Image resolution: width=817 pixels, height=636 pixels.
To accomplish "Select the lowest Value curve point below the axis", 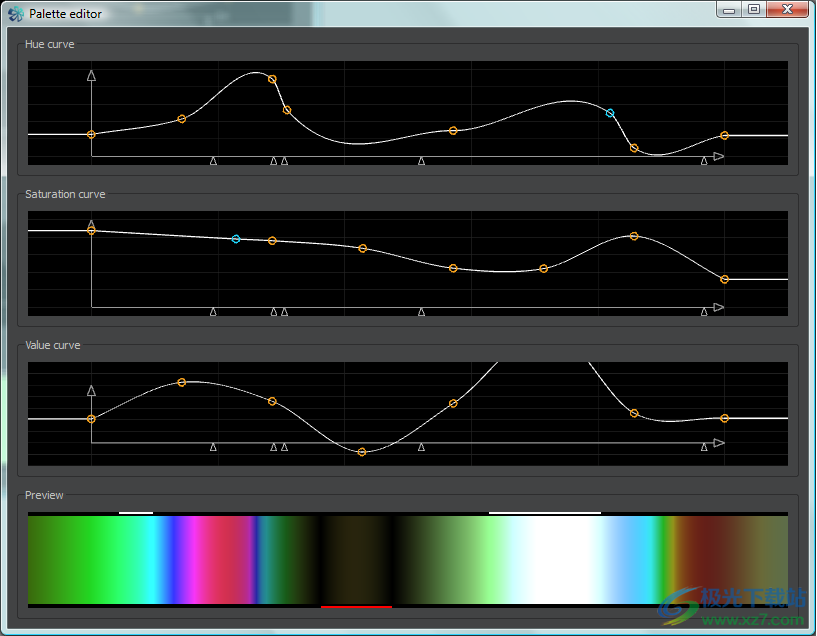I will pyautogui.click(x=362, y=452).
